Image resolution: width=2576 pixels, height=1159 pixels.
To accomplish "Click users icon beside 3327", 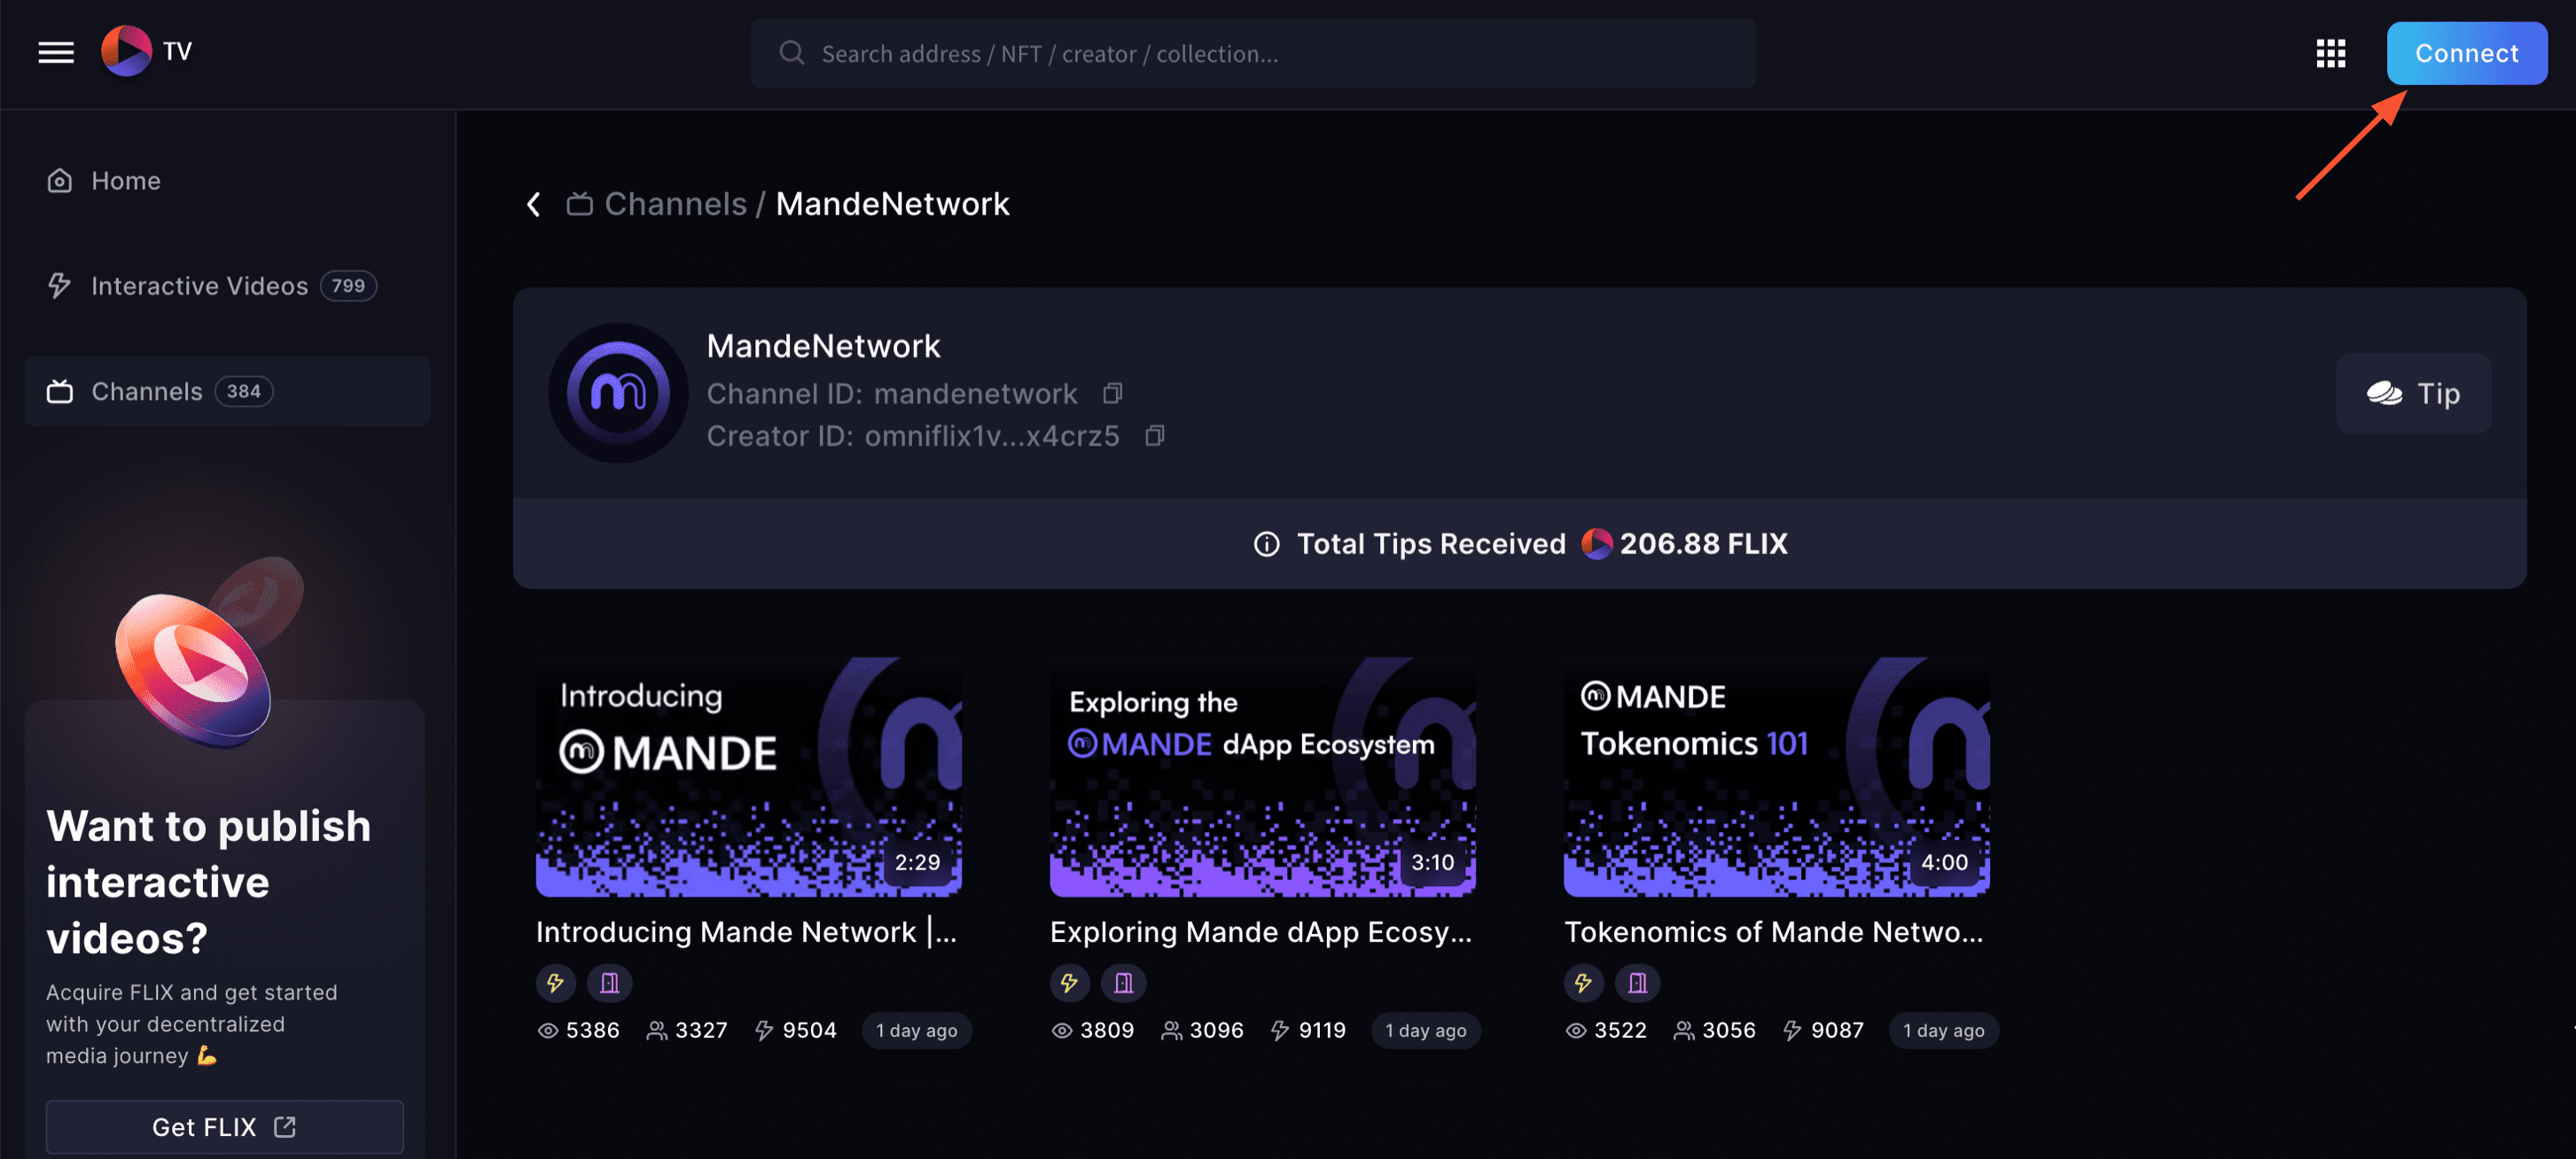I will coord(656,1030).
